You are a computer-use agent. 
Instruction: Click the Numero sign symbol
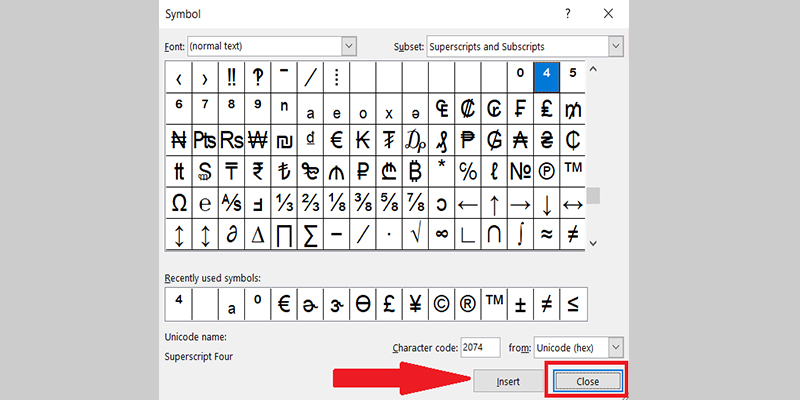coord(520,171)
